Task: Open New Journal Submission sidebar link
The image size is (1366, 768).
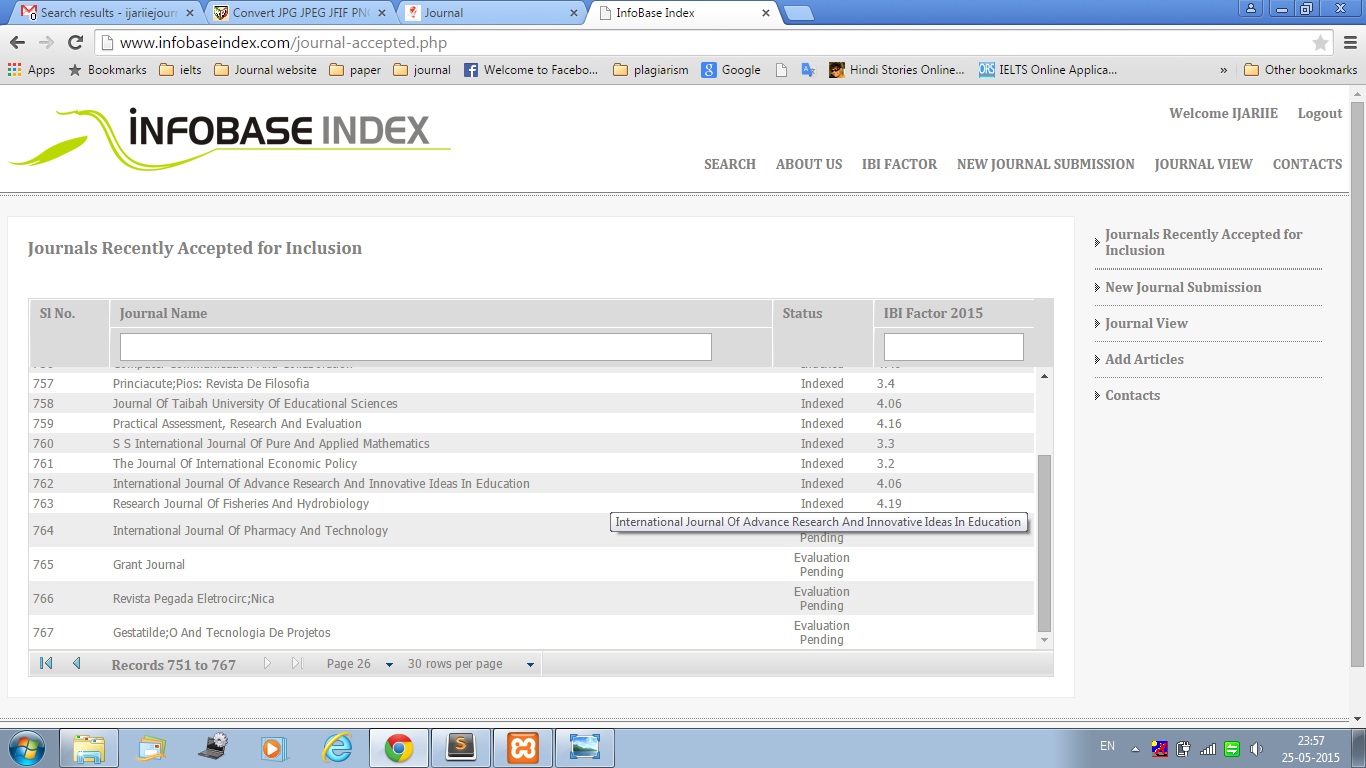Action: coord(1183,287)
